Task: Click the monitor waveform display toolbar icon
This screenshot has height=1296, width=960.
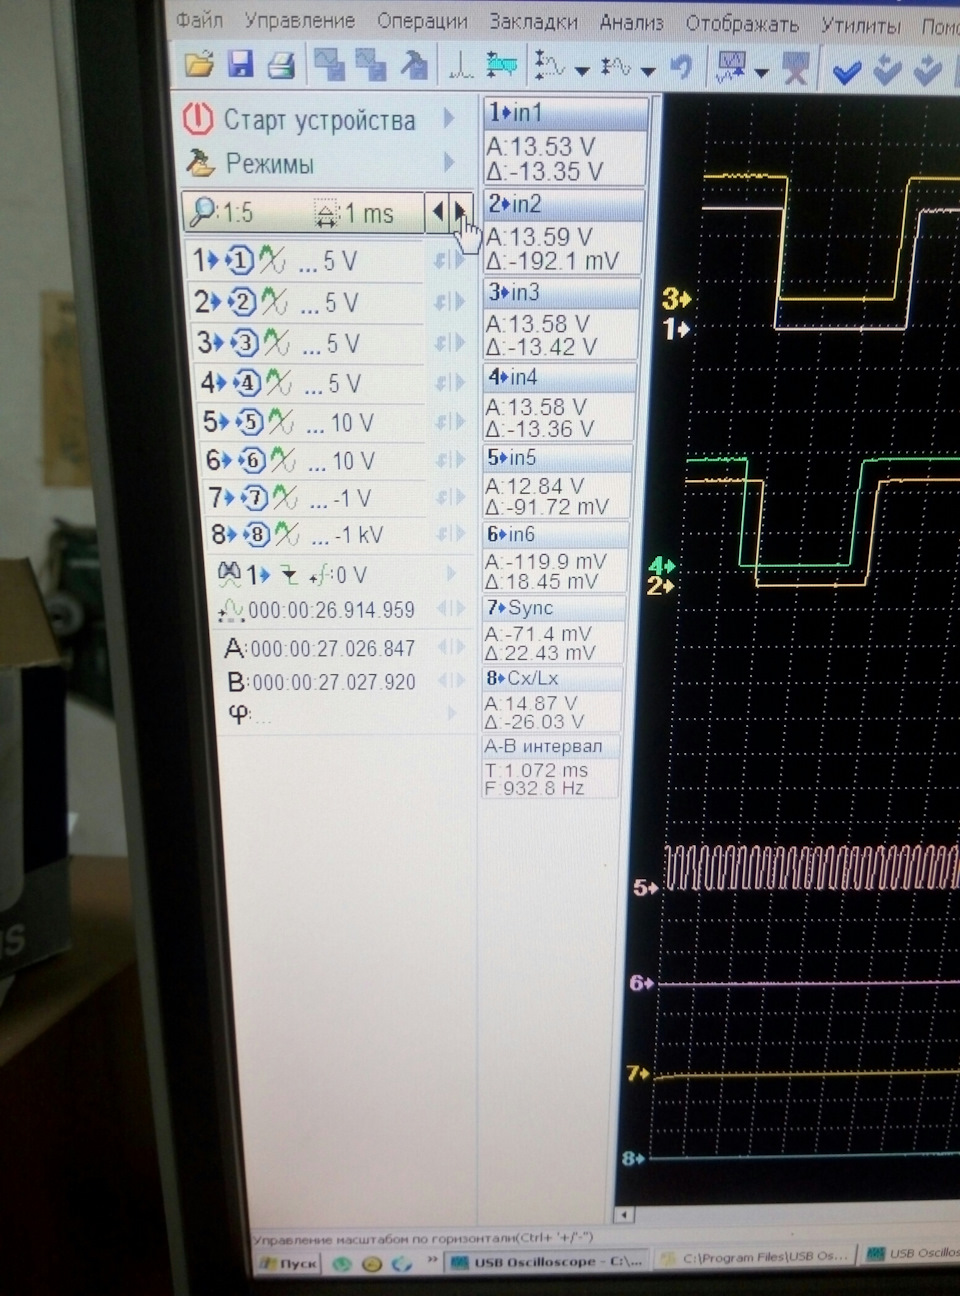Action: click(732, 68)
